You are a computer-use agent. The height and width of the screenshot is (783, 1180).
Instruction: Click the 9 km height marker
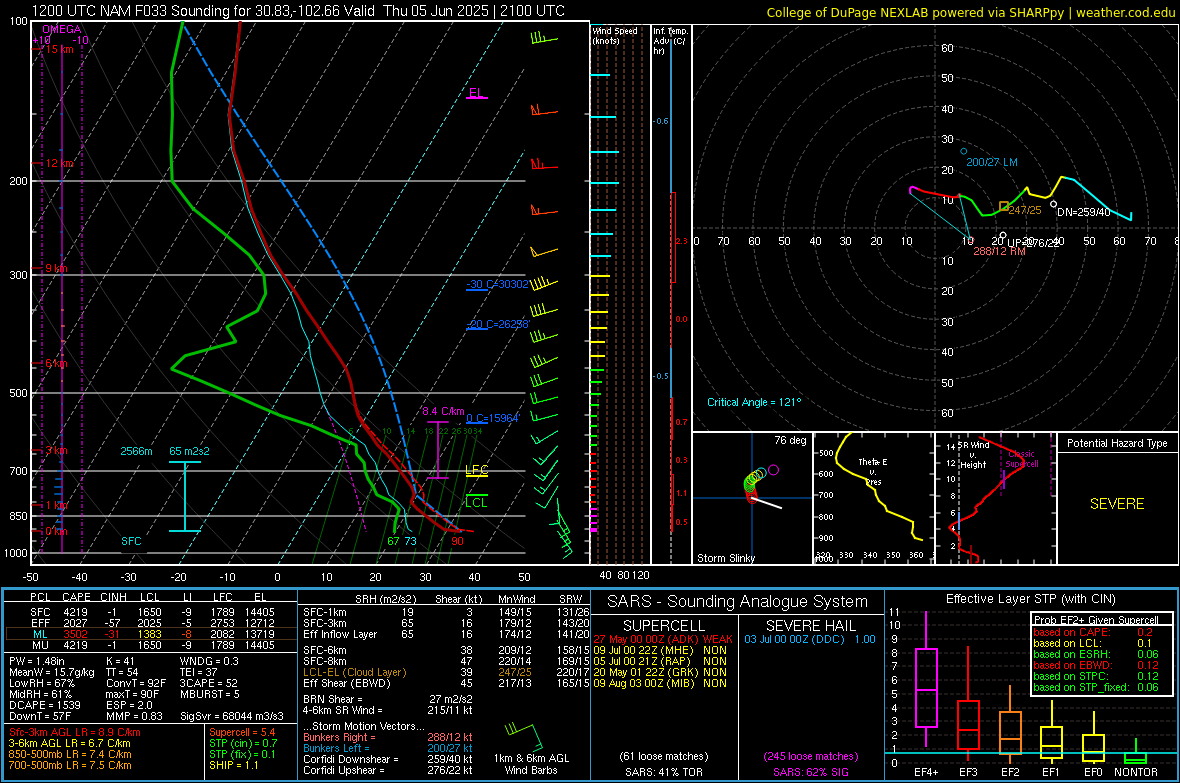coord(56,269)
